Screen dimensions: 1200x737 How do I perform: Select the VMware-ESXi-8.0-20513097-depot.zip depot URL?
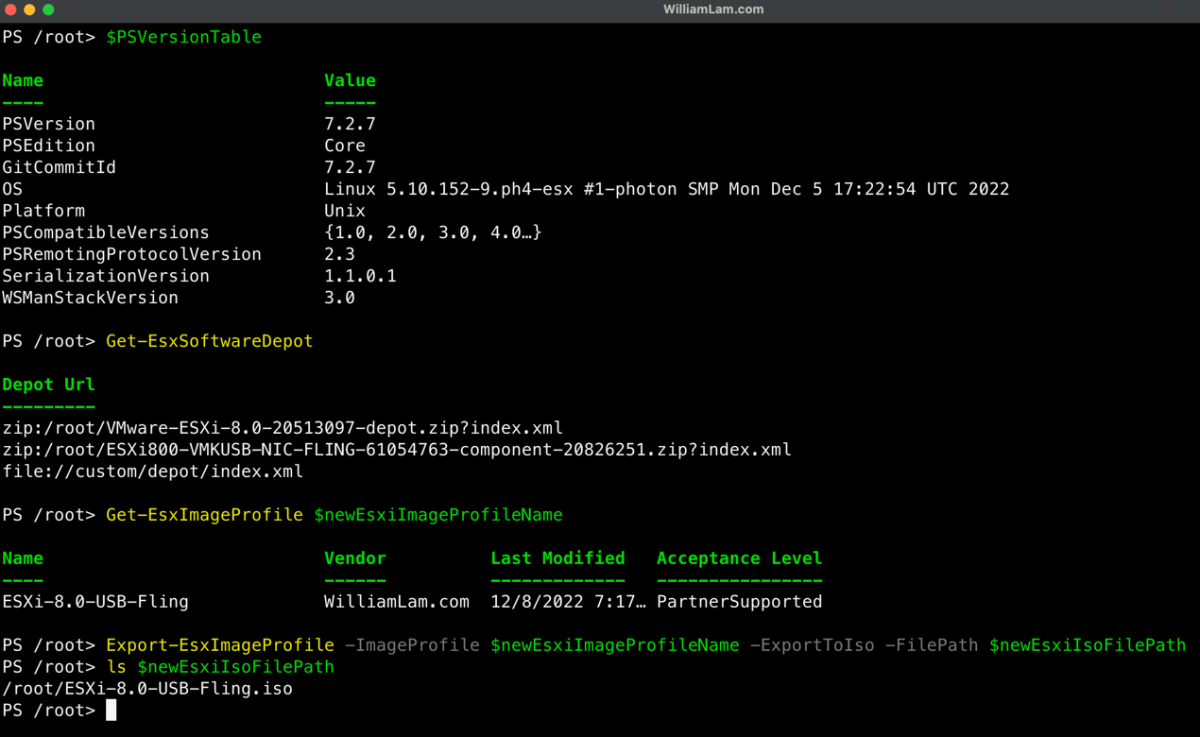pyautogui.click(x=283, y=428)
